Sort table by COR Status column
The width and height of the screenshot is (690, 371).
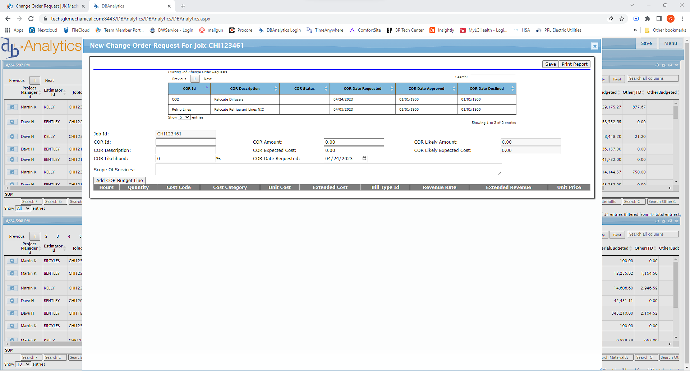click(x=305, y=88)
